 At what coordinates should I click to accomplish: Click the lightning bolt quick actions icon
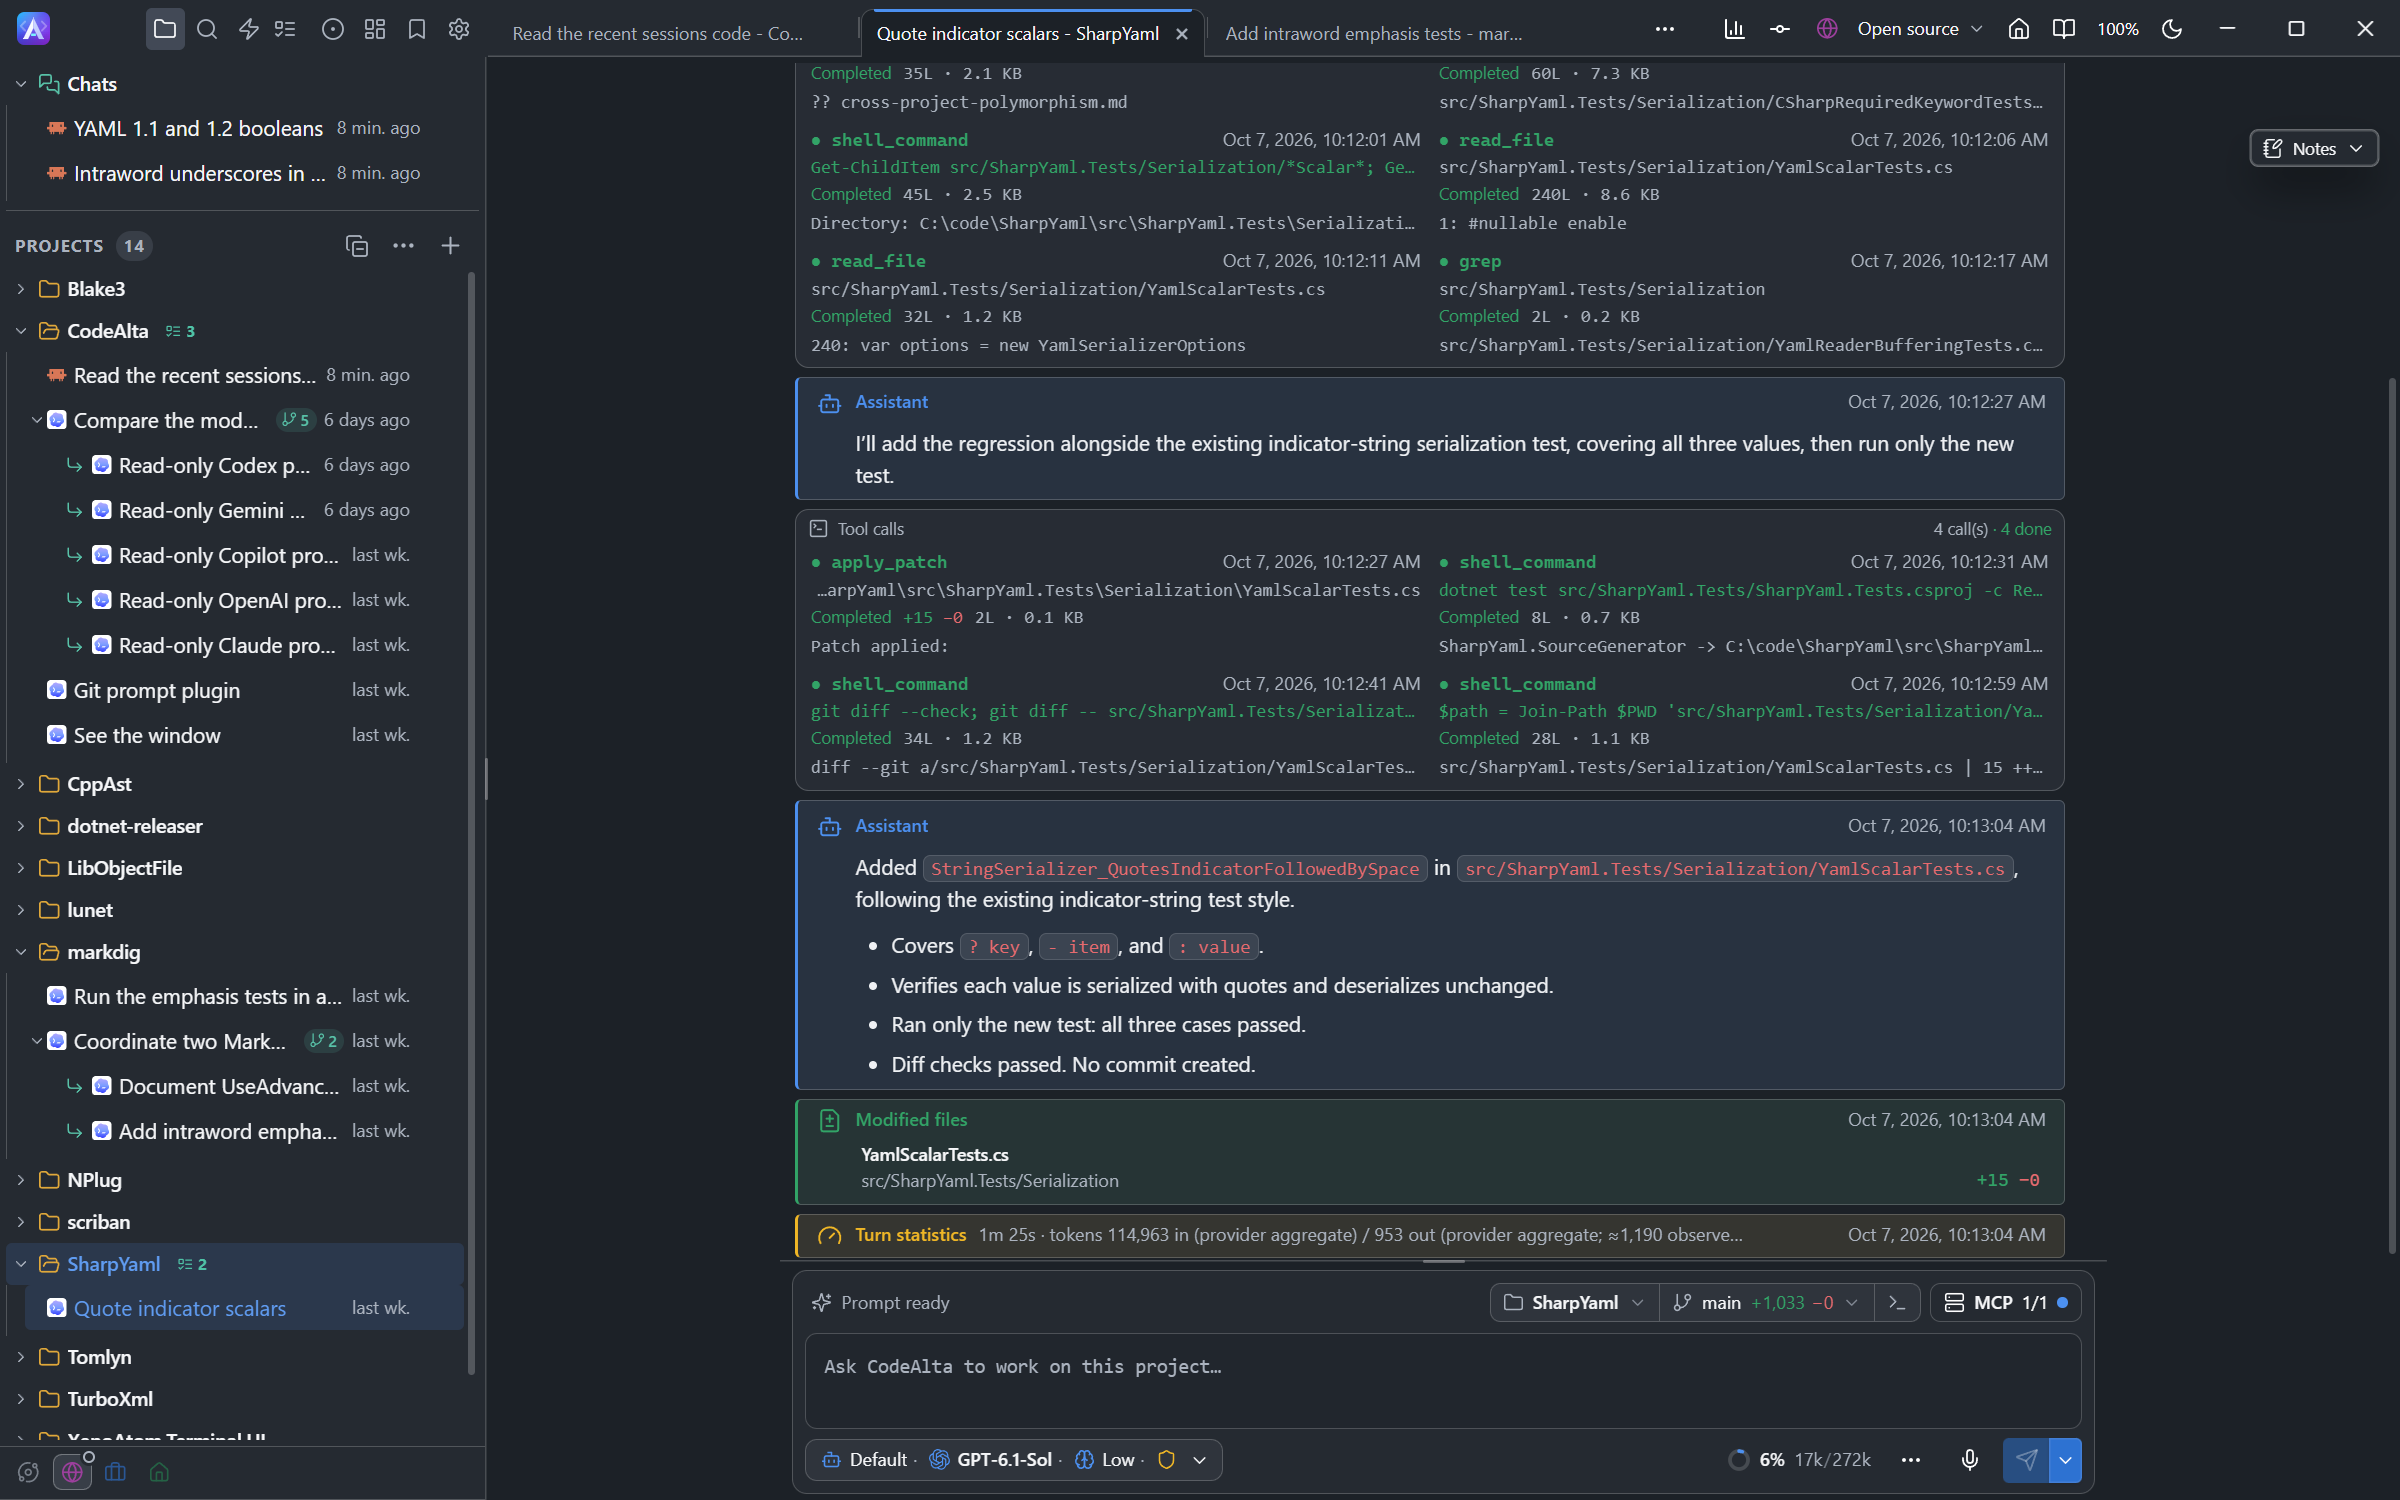(x=249, y=30)
